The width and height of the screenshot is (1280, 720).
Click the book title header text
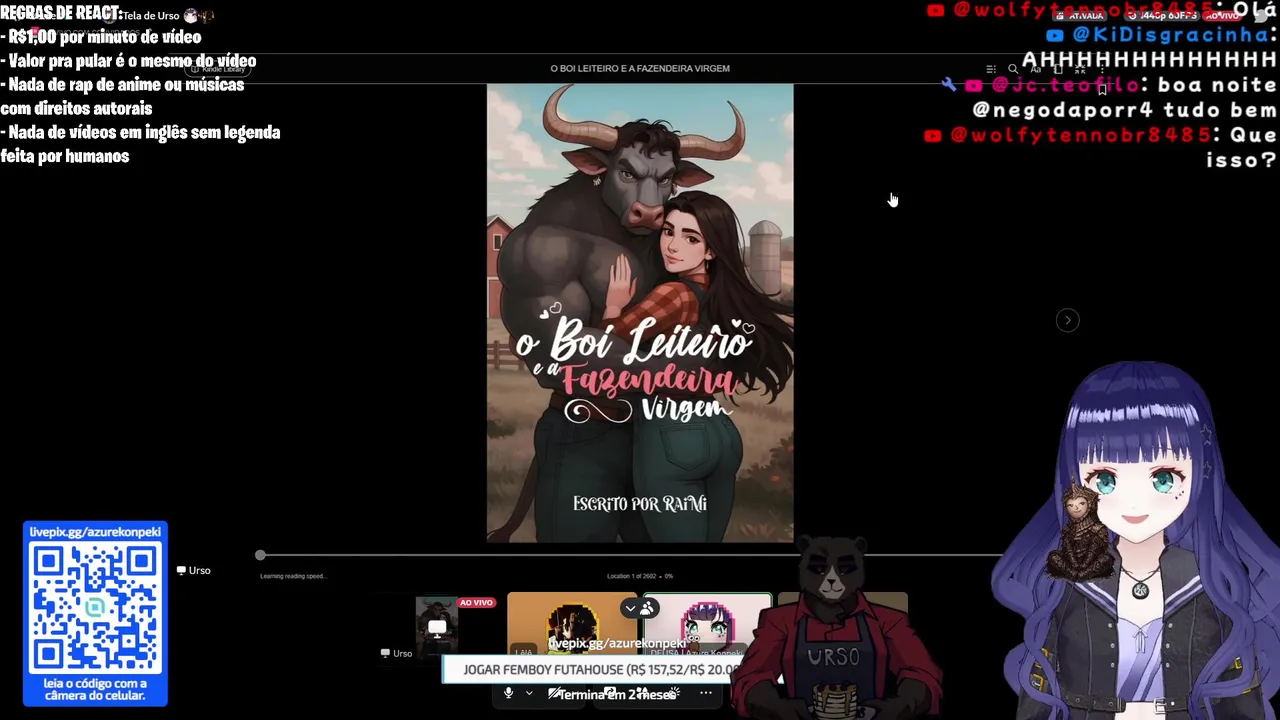(640, 68)
